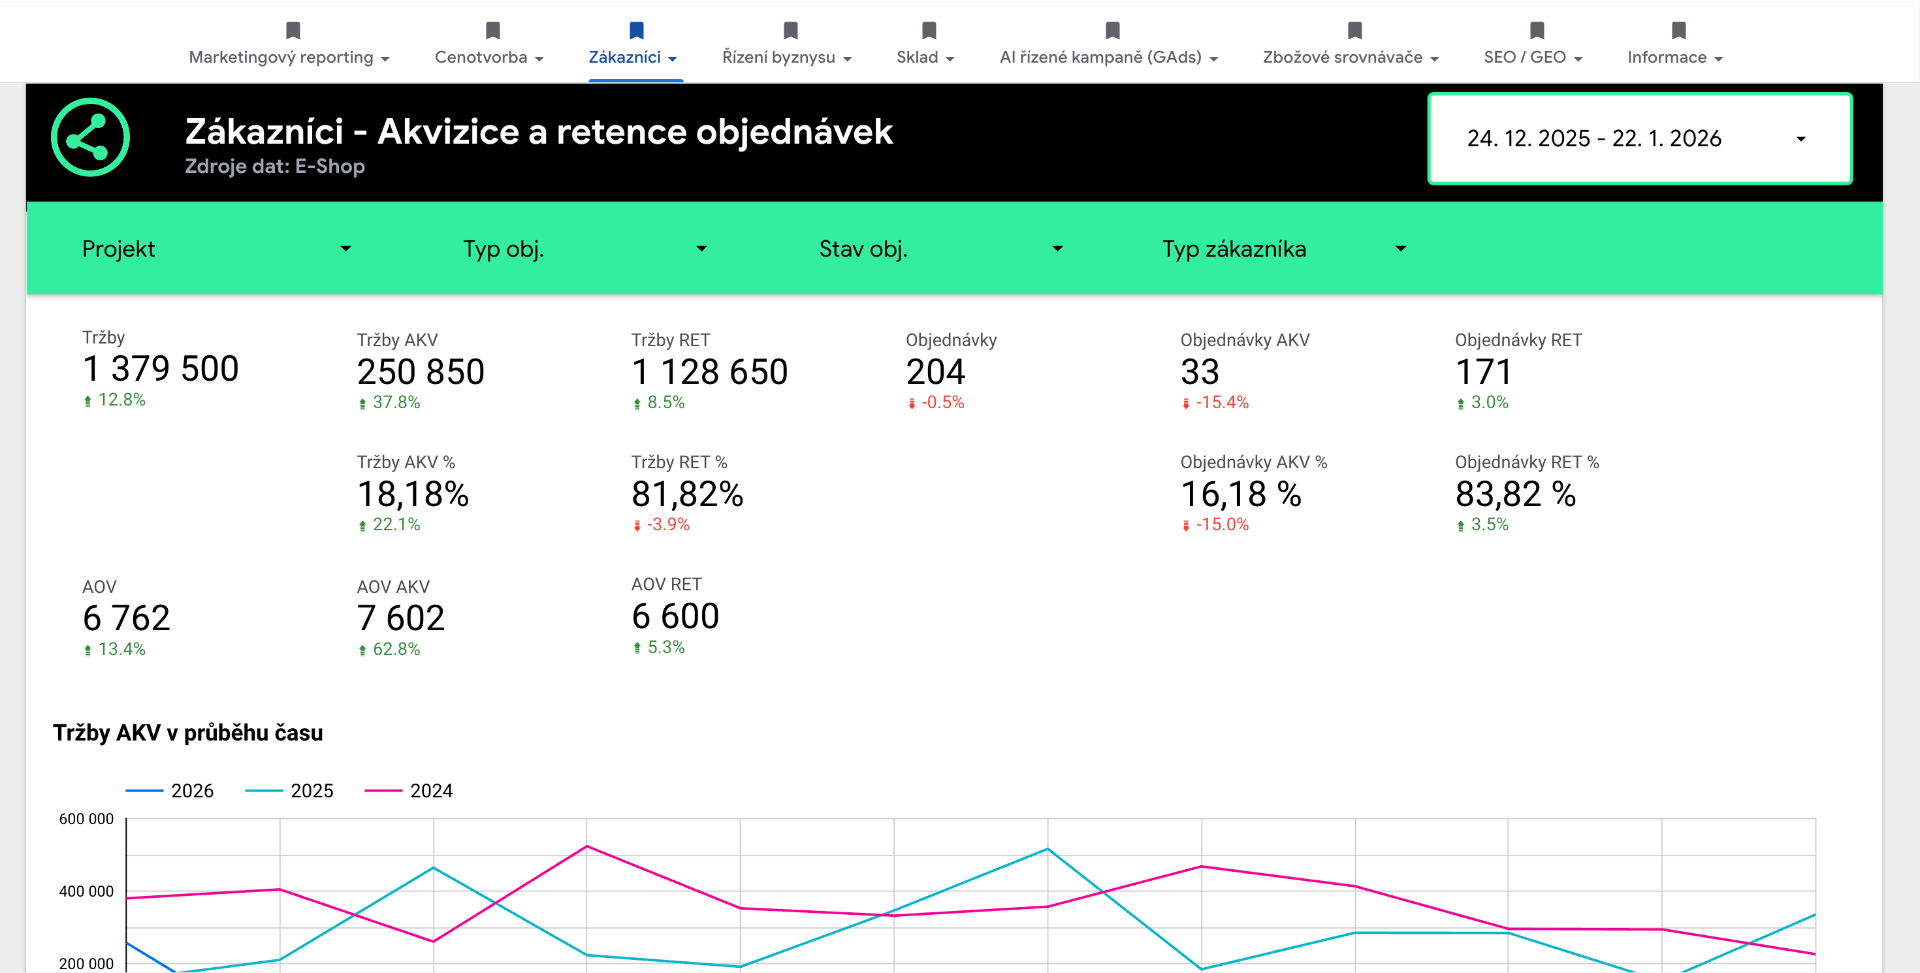Open the date range picker dropdown
This screenshot has height=973, width=1920.
pyautogui.click(x=1640, y=139)
